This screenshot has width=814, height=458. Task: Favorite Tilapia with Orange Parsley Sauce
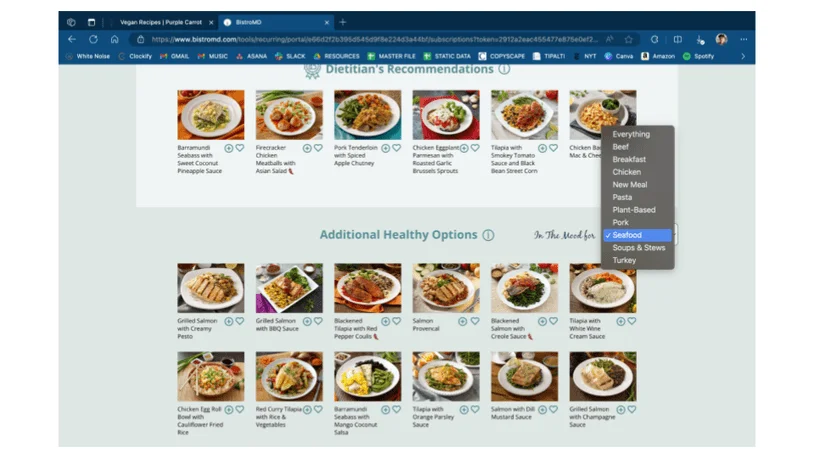click(x=475, y=411)
